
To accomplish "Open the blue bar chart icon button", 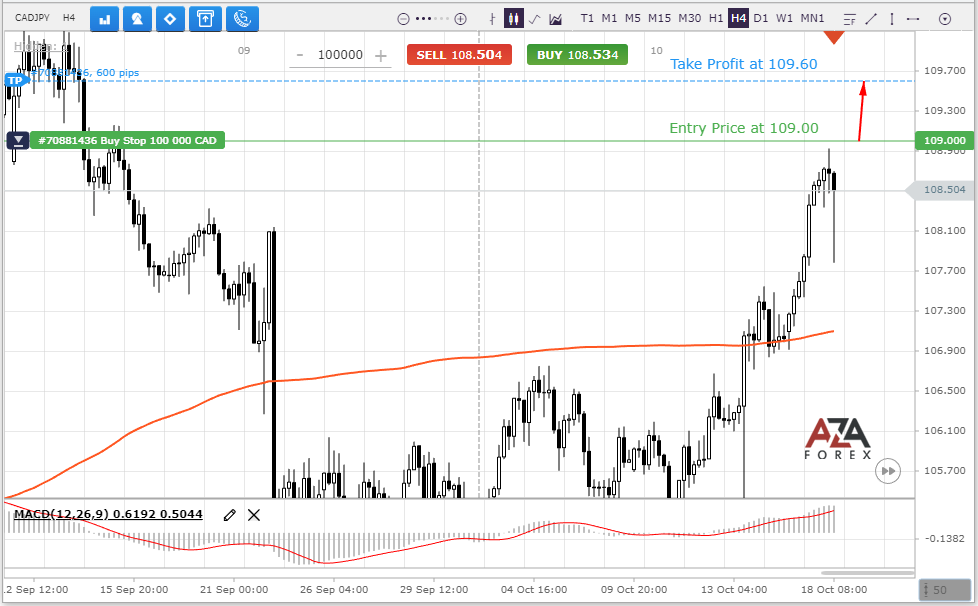I will [105, 19].
